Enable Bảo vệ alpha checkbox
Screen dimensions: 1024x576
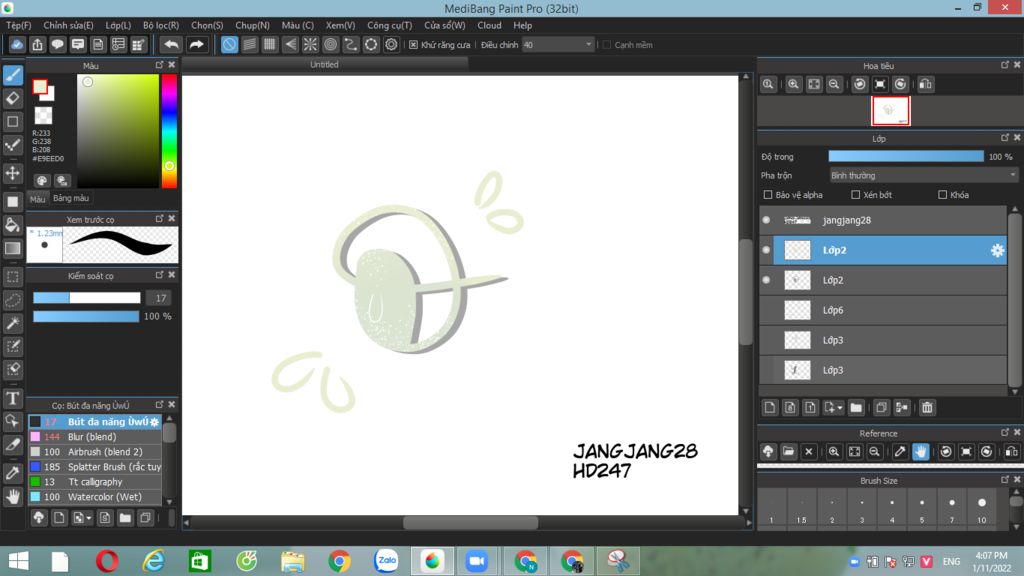[x=768, y=195]
